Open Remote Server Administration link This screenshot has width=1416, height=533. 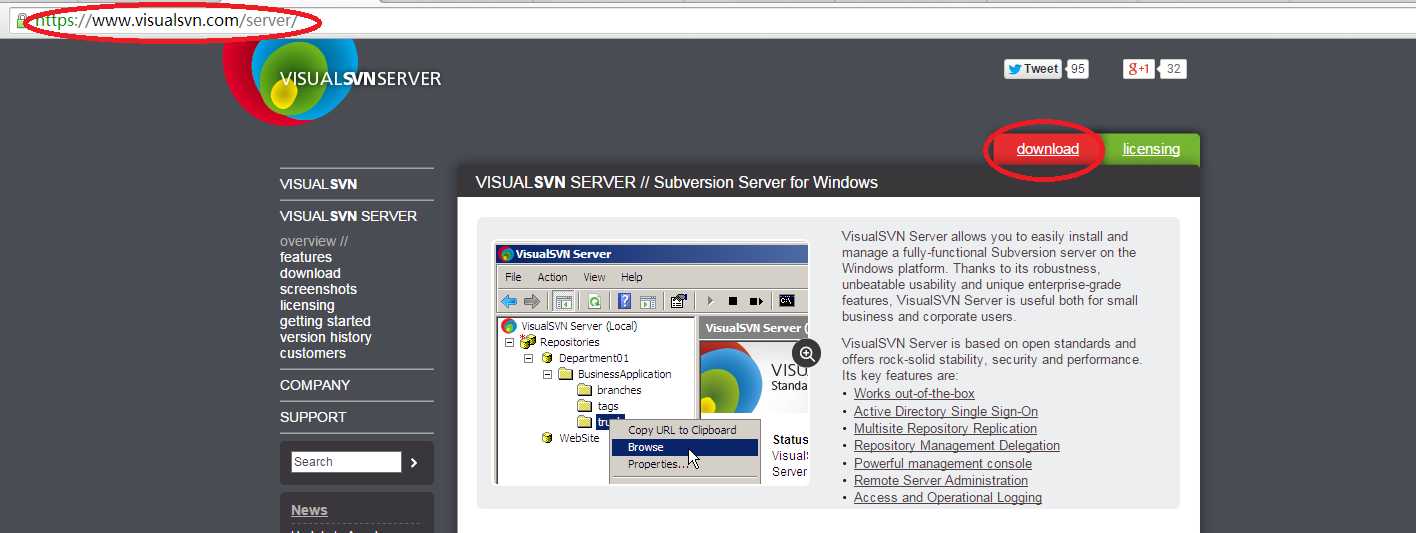[x=941, y=480]
